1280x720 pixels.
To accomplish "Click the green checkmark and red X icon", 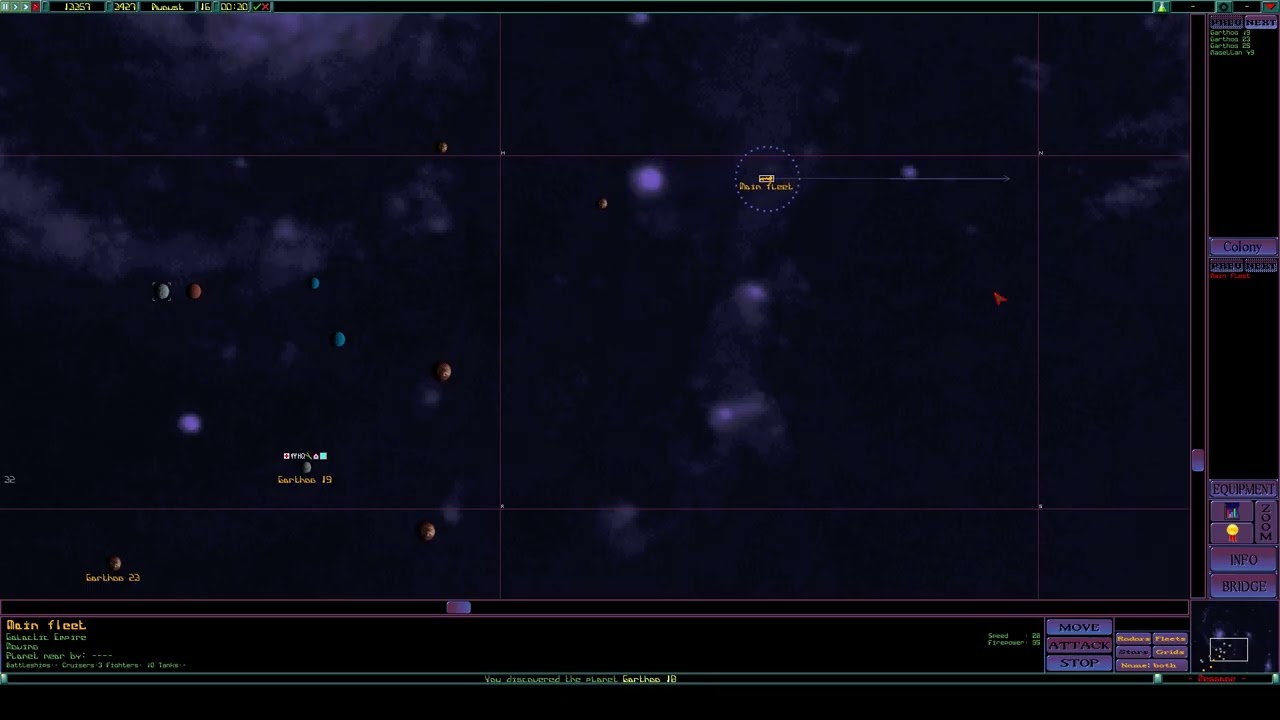I will 261,7.
